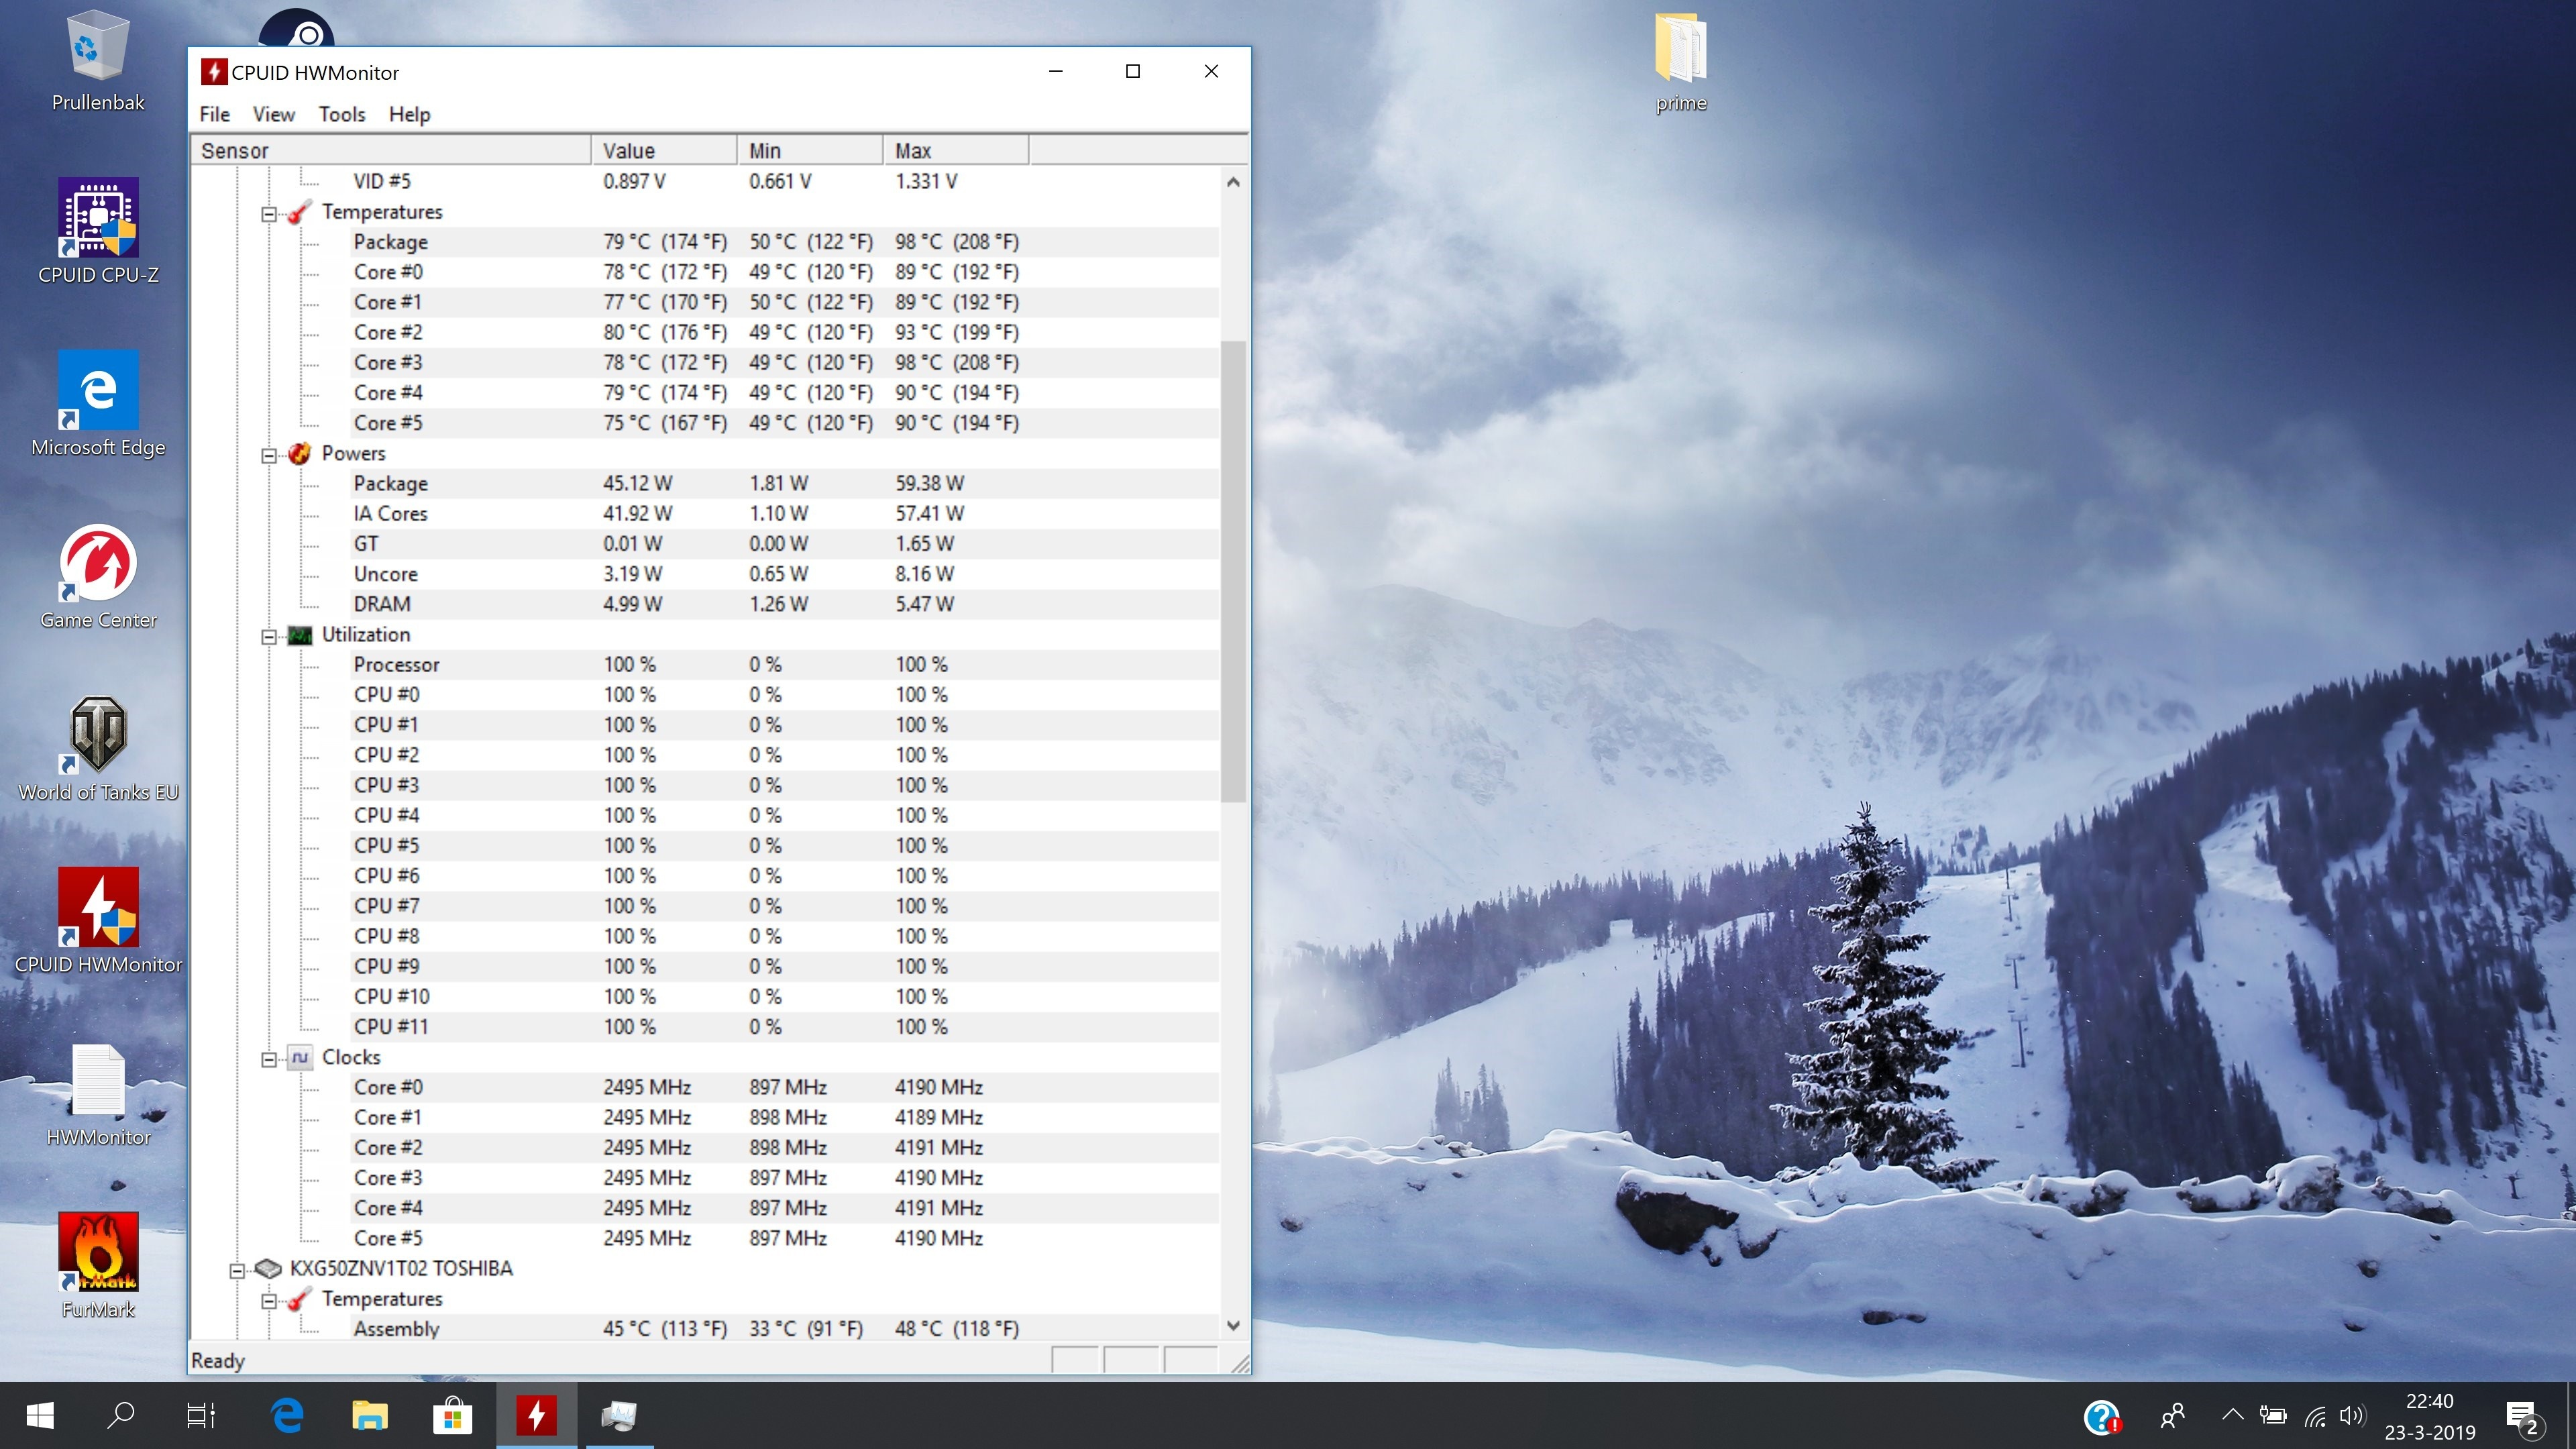
Task: Open the View menu
Action: coord(273,114)
